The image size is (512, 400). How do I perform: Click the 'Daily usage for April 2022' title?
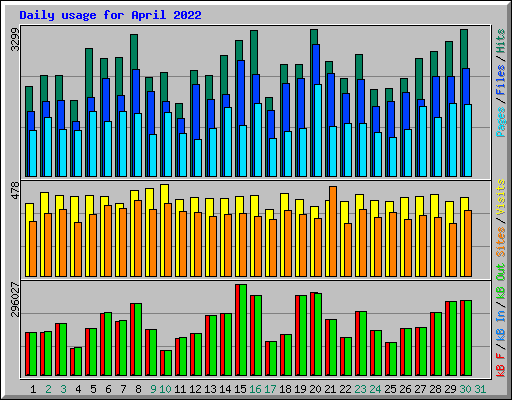coord(110,15)
